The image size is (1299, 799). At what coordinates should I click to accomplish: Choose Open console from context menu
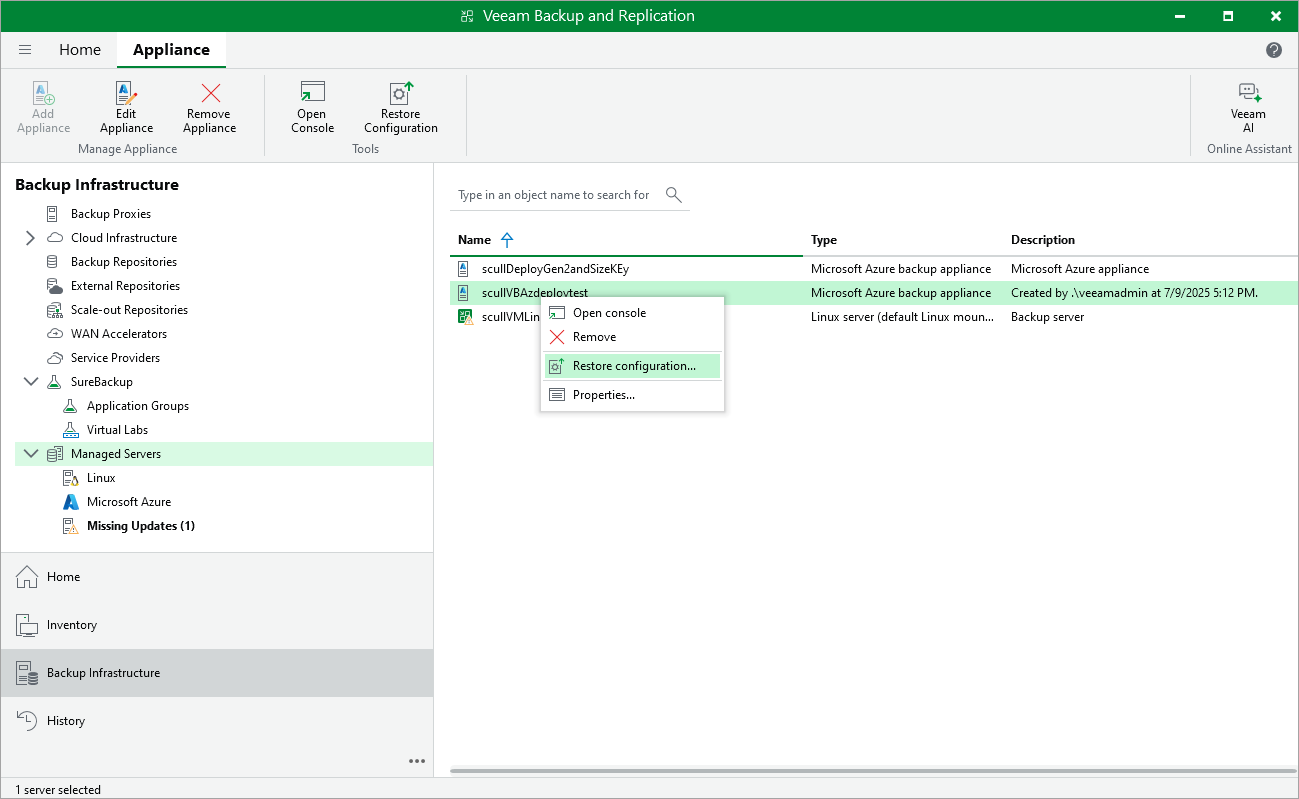632,313
